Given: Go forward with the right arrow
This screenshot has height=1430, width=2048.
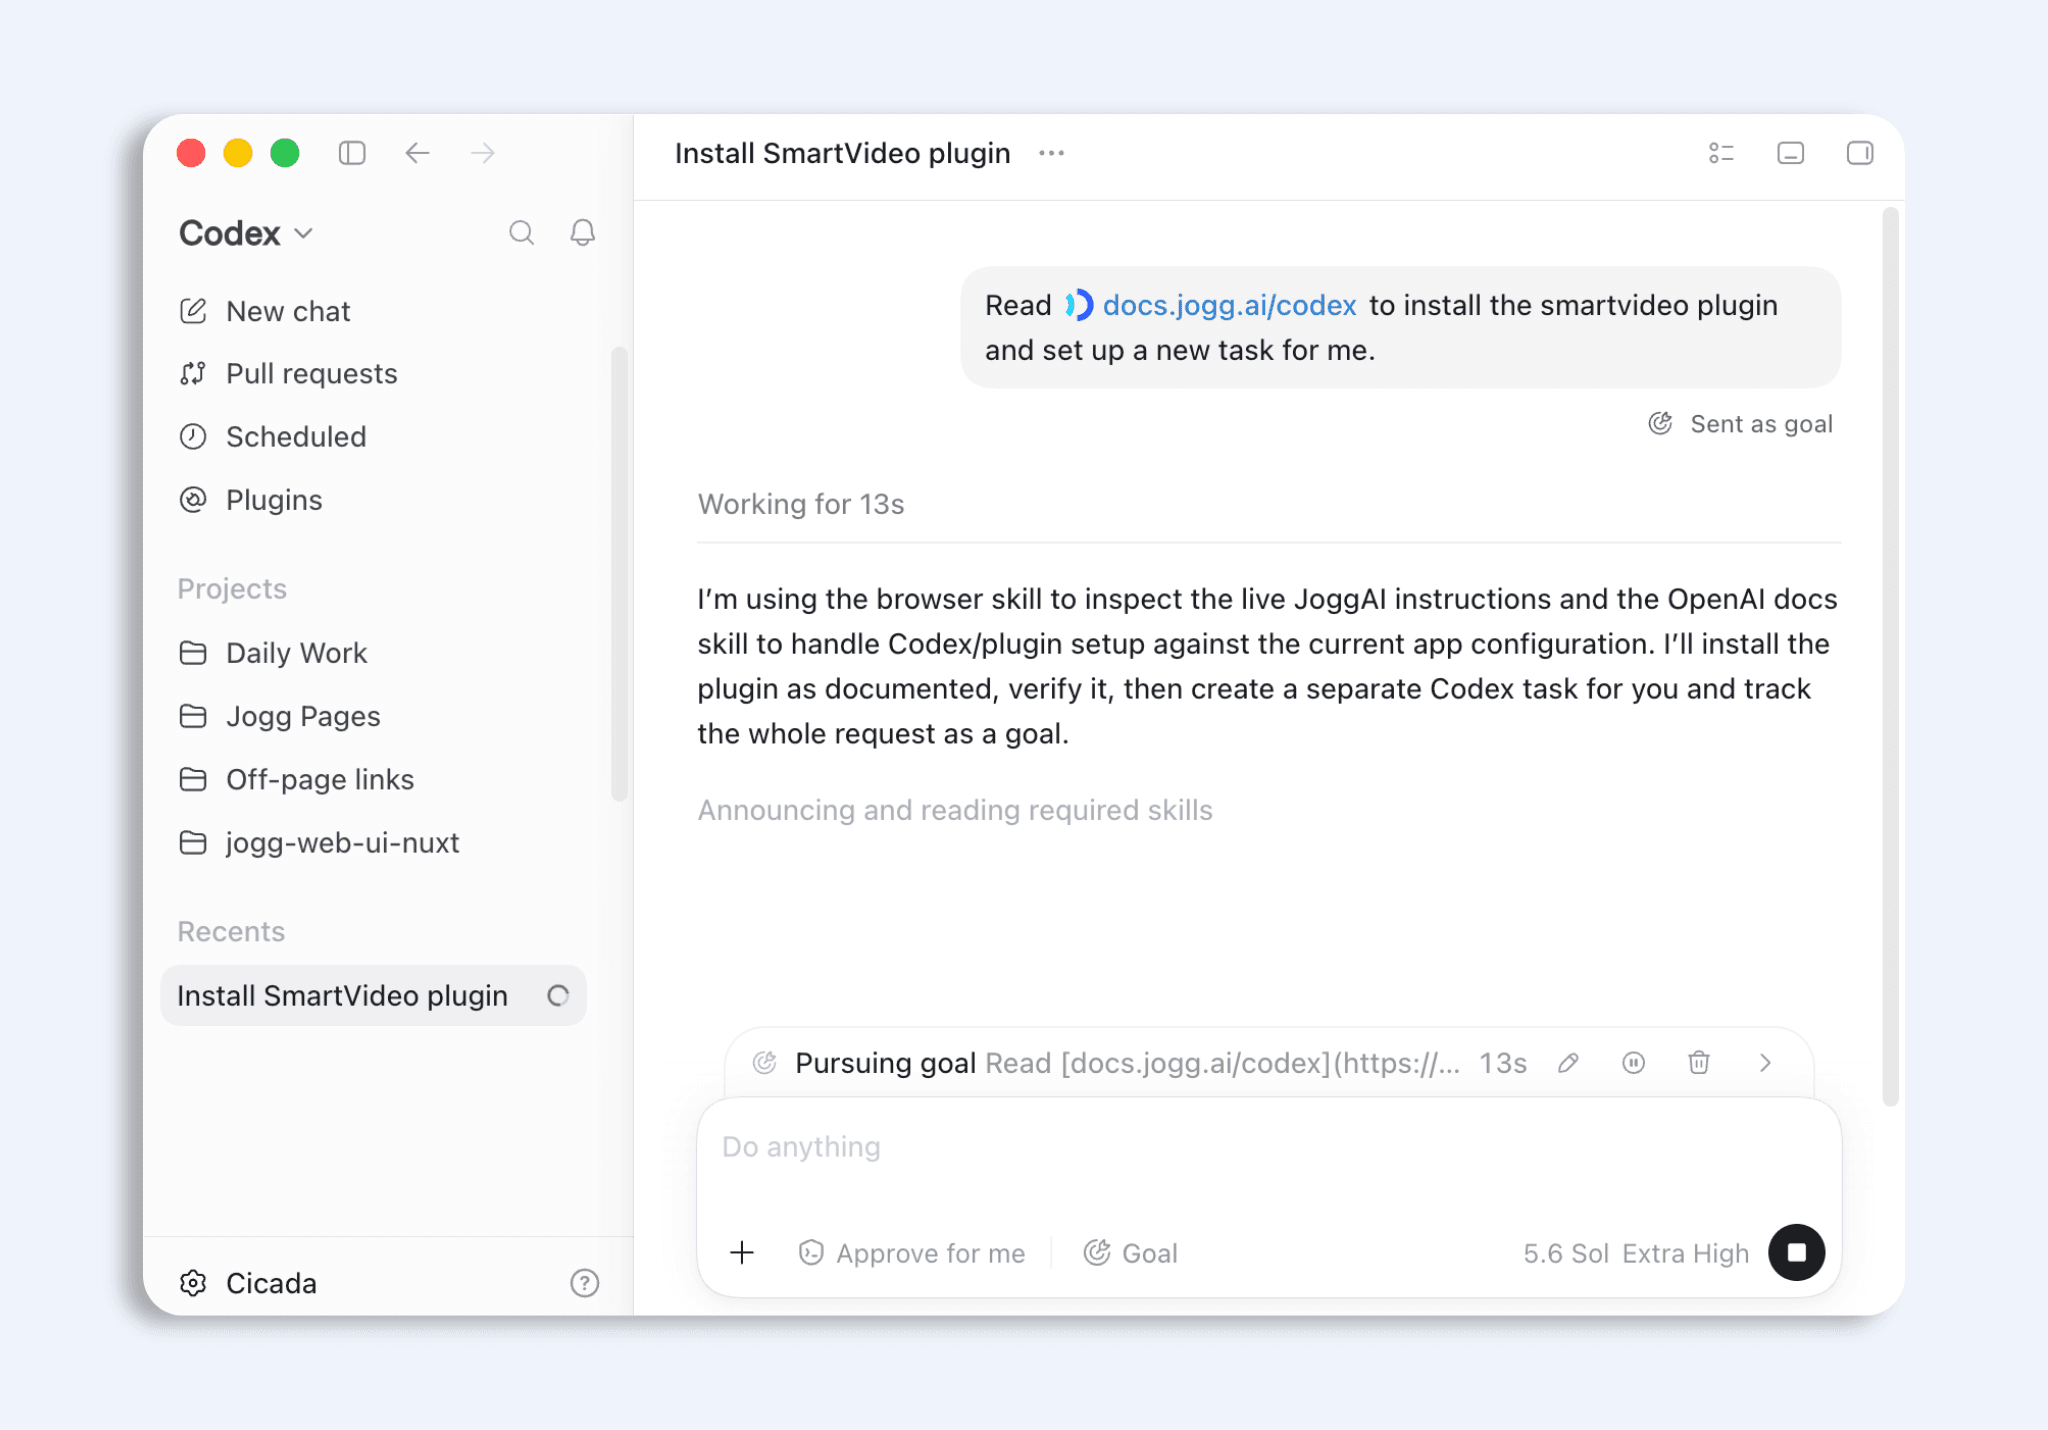Looking at the screenshot, I should point(483,153).
